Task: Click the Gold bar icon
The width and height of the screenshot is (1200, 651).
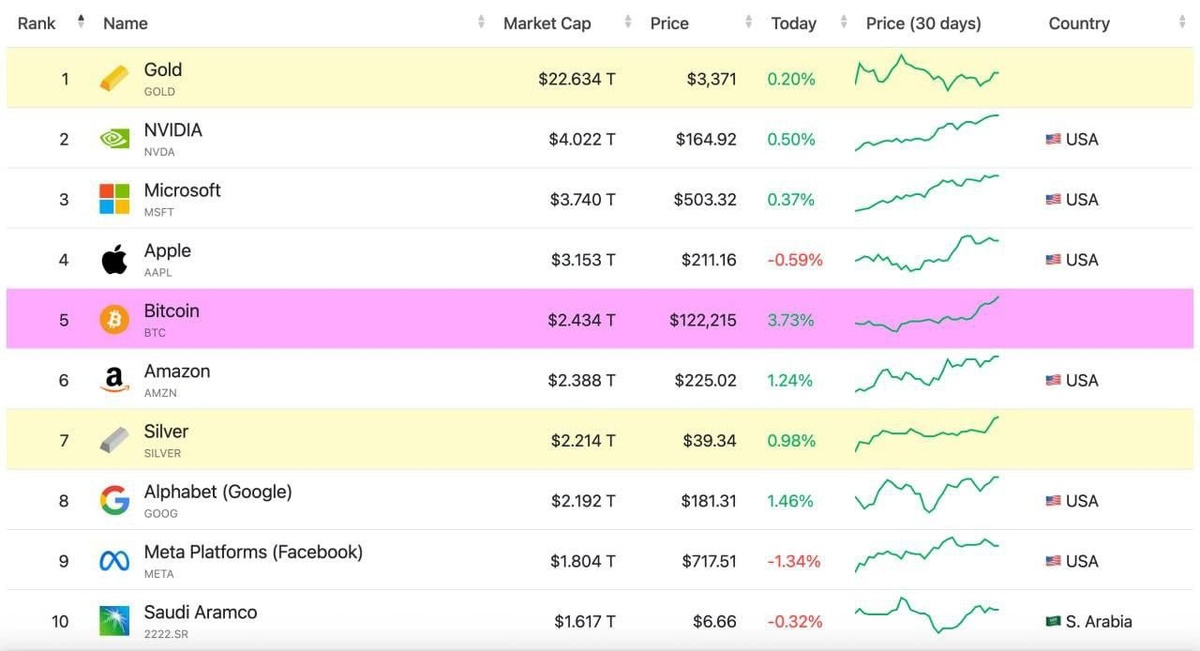Action: (x=114, y=78)
